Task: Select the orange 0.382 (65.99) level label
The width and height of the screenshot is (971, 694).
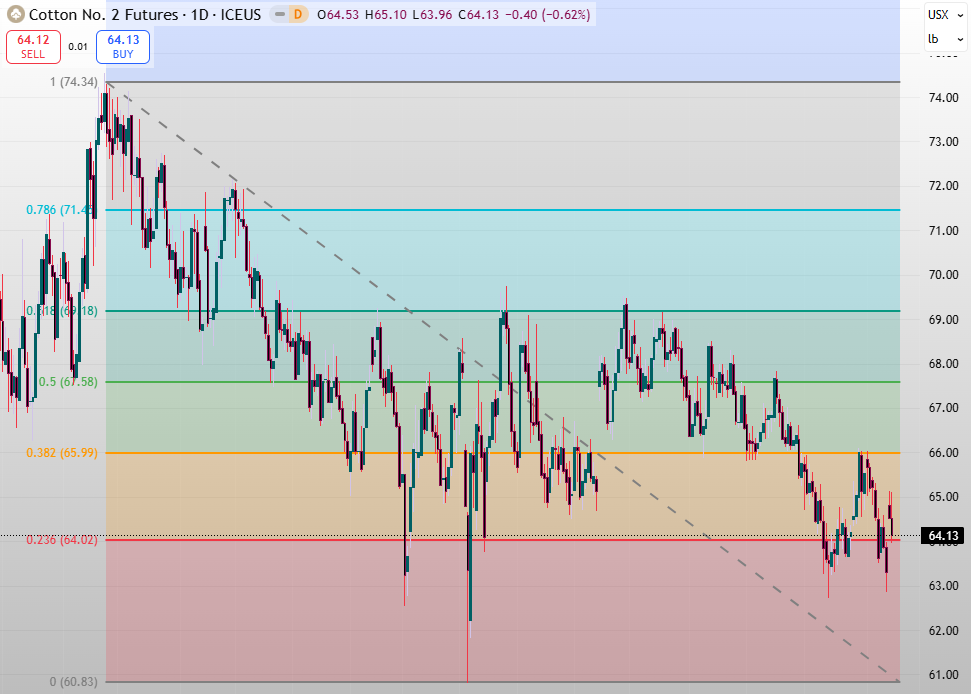Action: pyautogui.click(x=61, y=453)
